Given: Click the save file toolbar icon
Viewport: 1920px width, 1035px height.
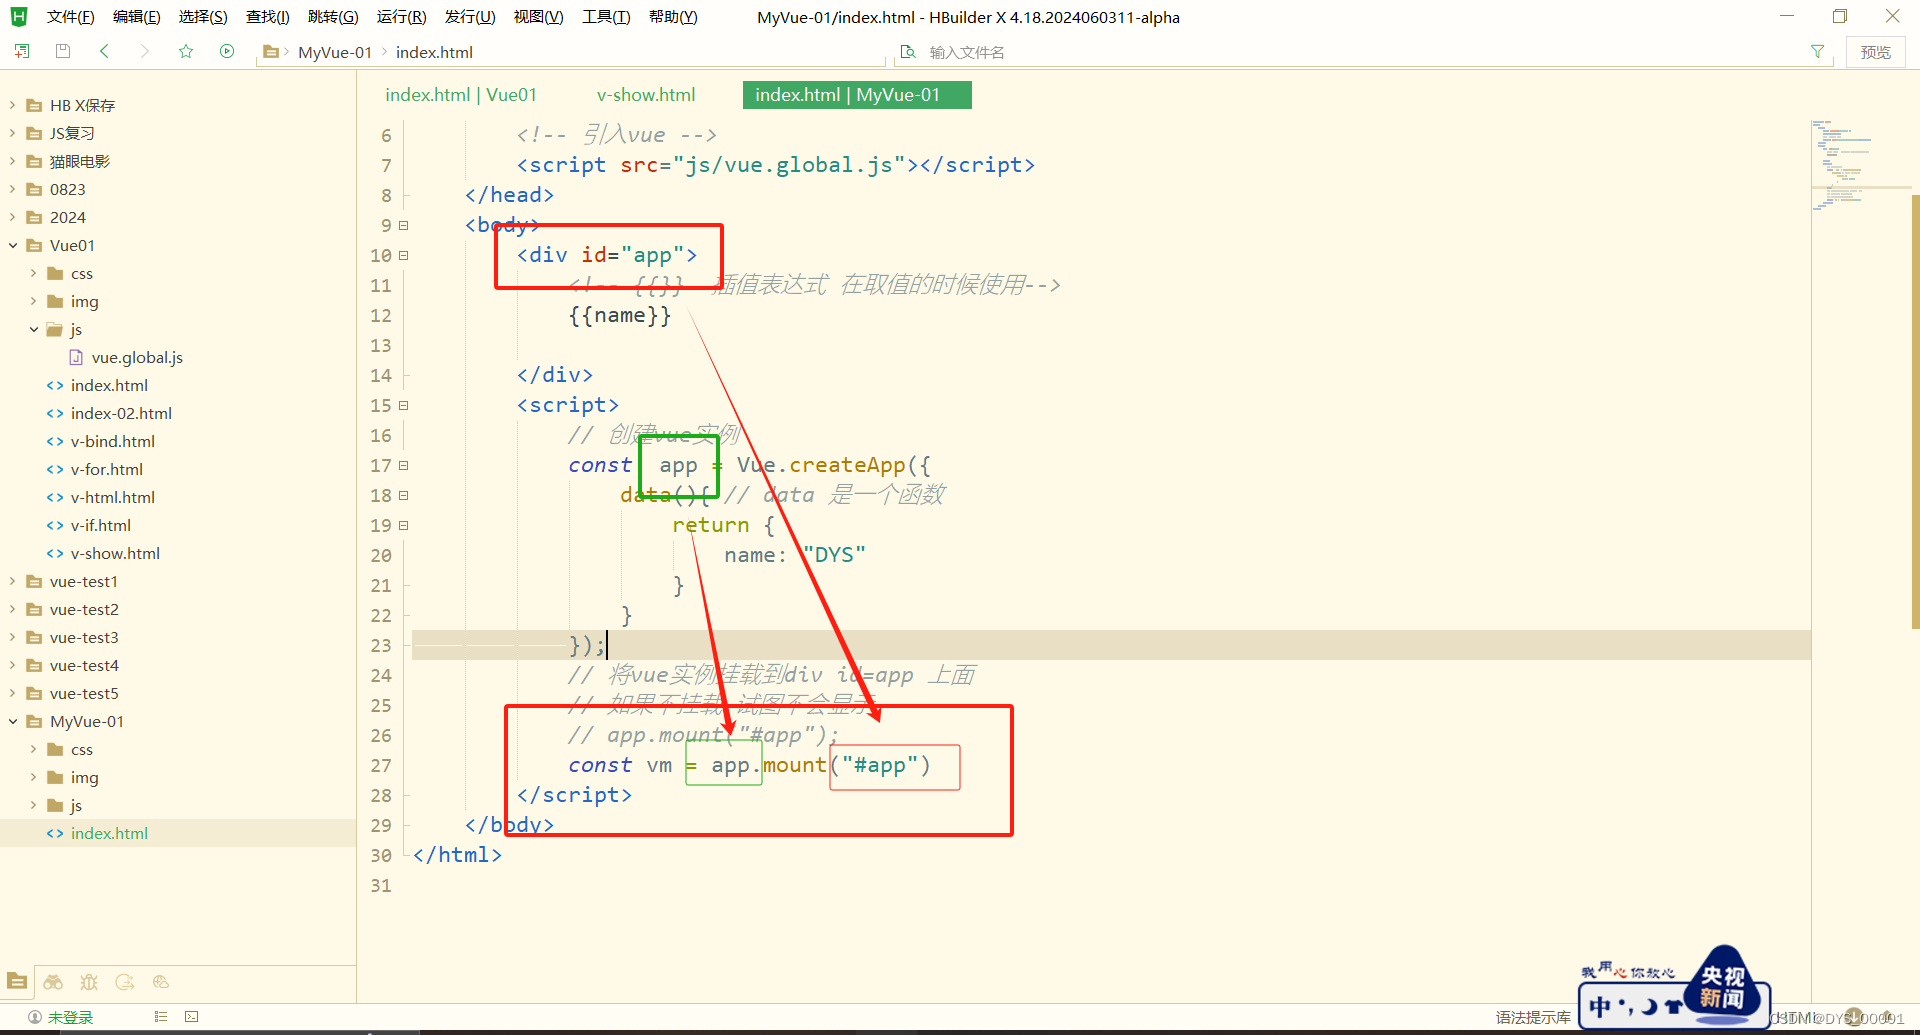Looking at the screenshot, I should [x=63, y=51].
